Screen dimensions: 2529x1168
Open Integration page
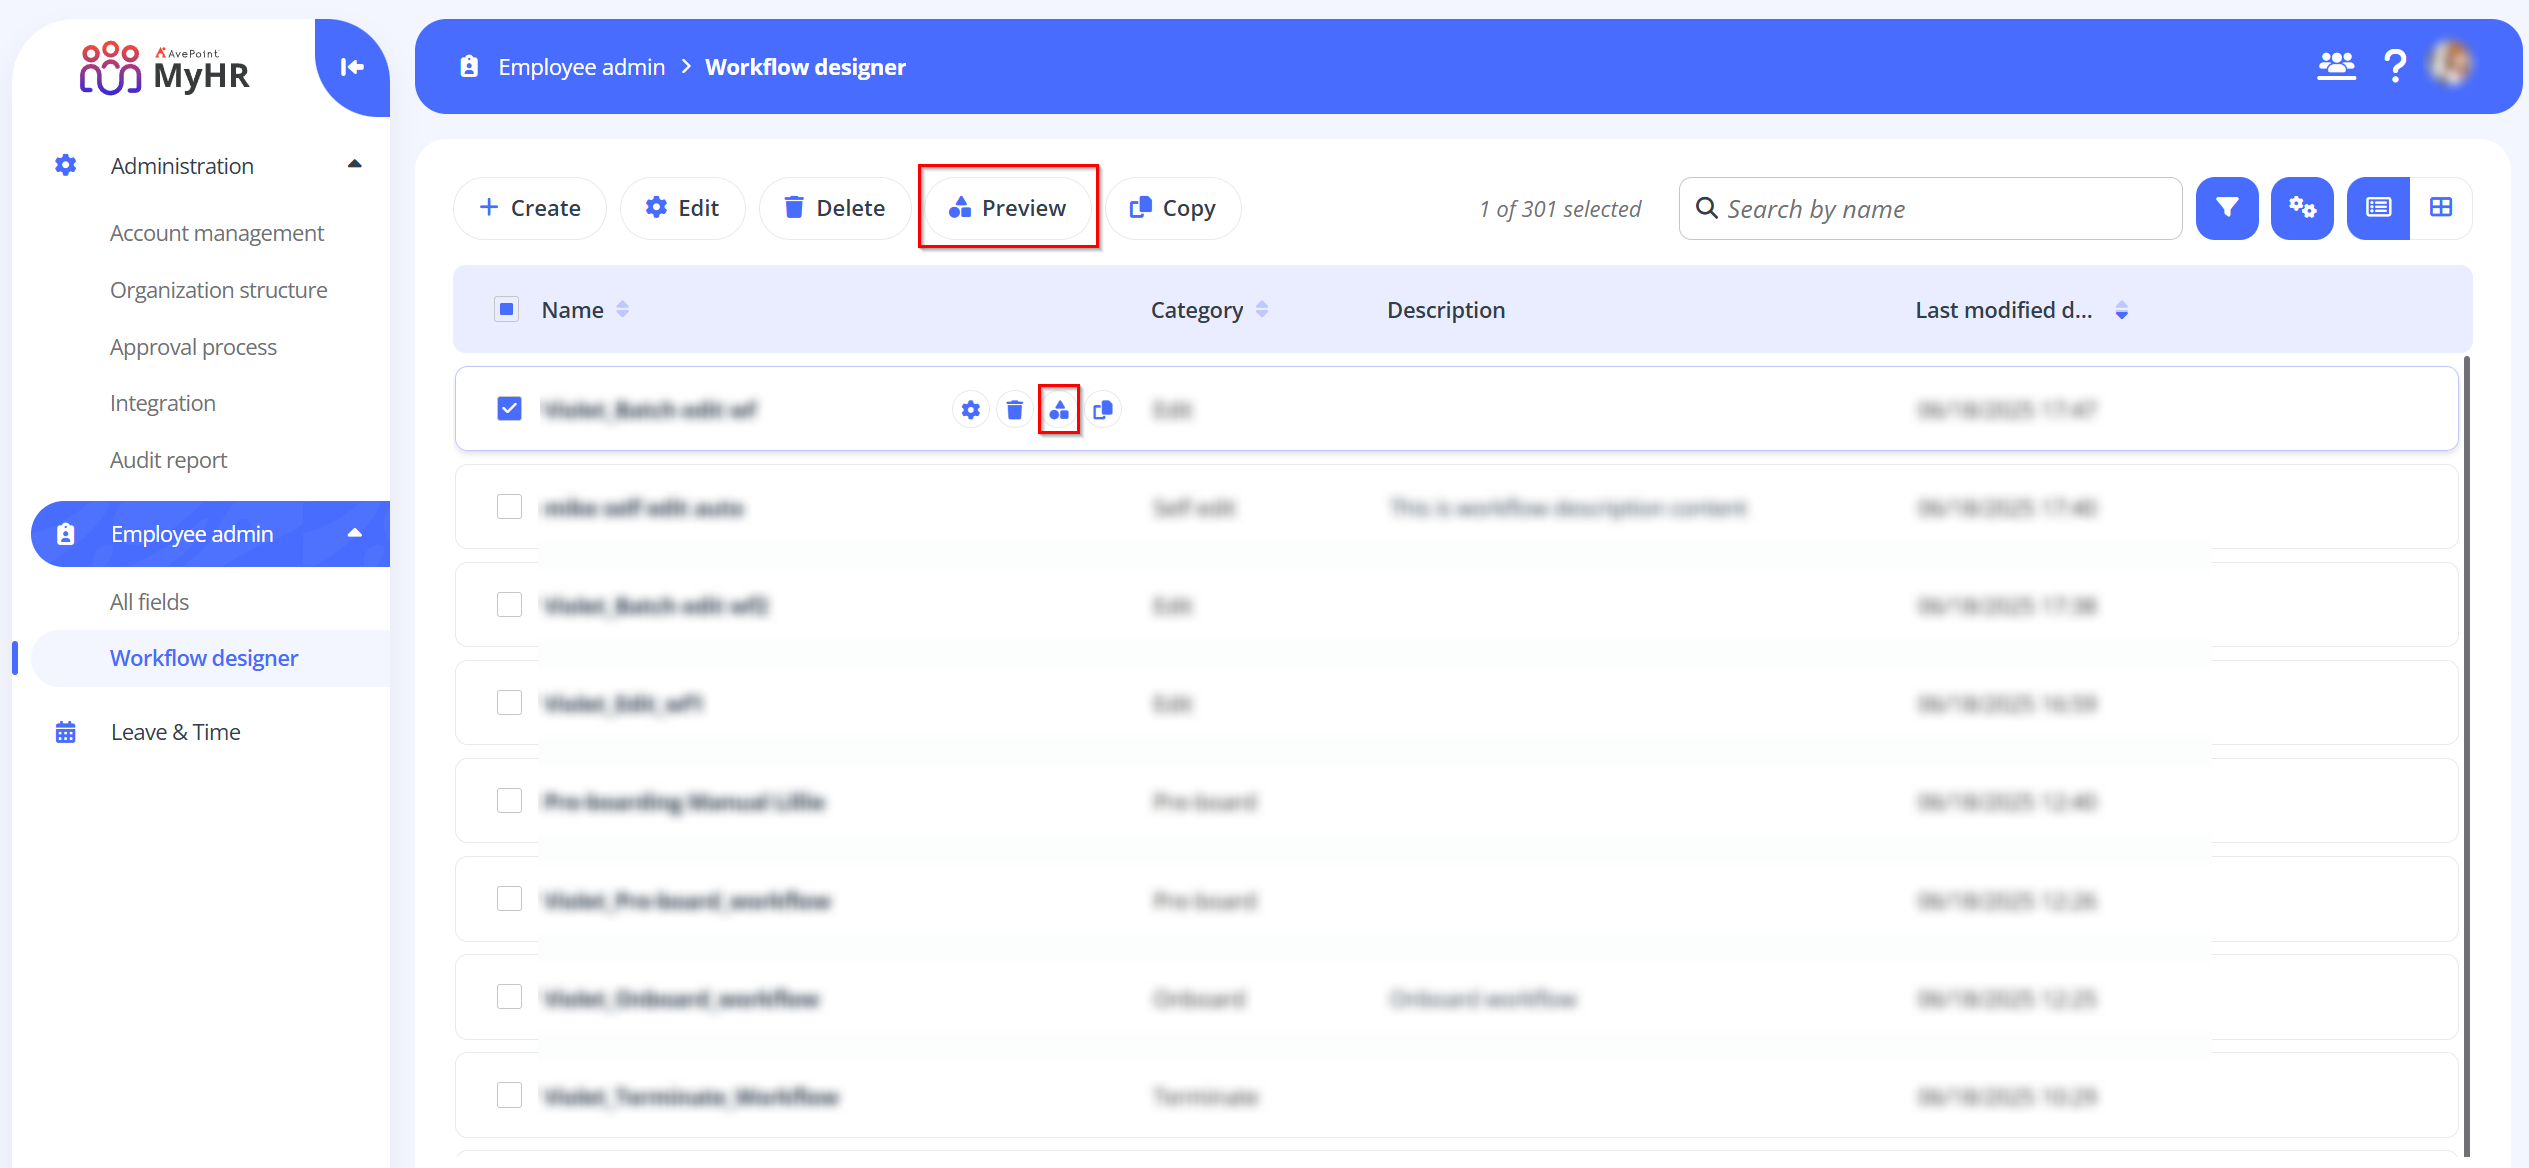pos(163,403)
